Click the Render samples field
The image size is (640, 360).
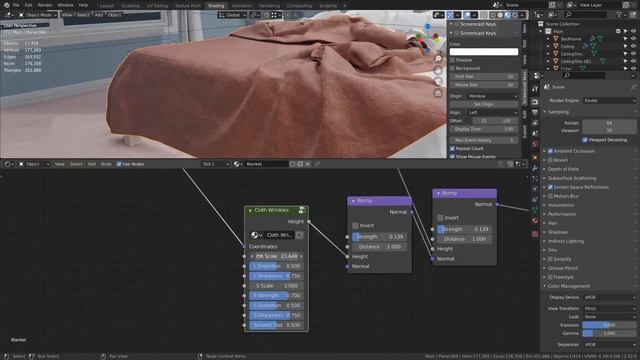tap(609, 123)
